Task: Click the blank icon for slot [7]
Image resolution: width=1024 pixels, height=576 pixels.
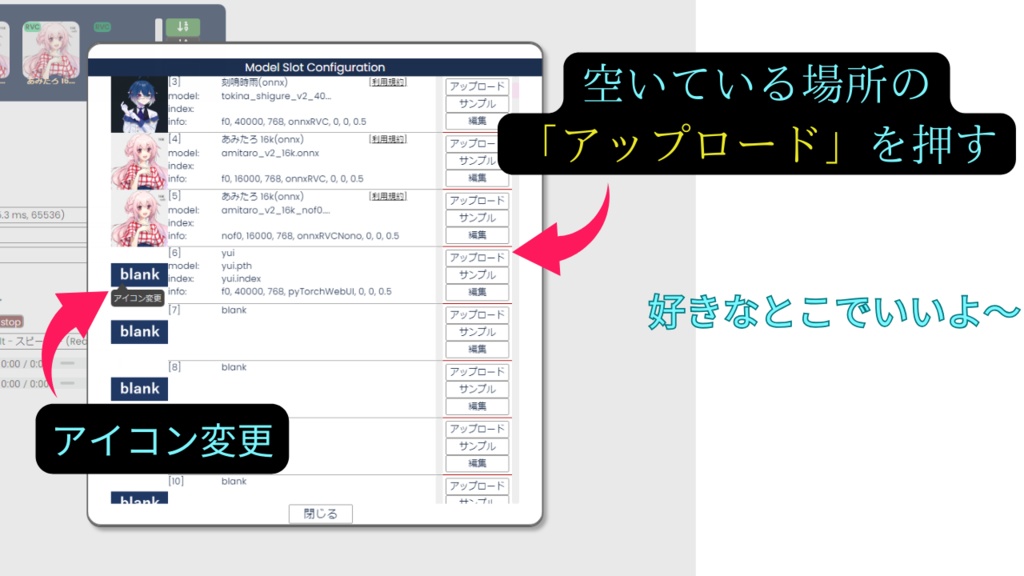Action: [x=138, y=331]
